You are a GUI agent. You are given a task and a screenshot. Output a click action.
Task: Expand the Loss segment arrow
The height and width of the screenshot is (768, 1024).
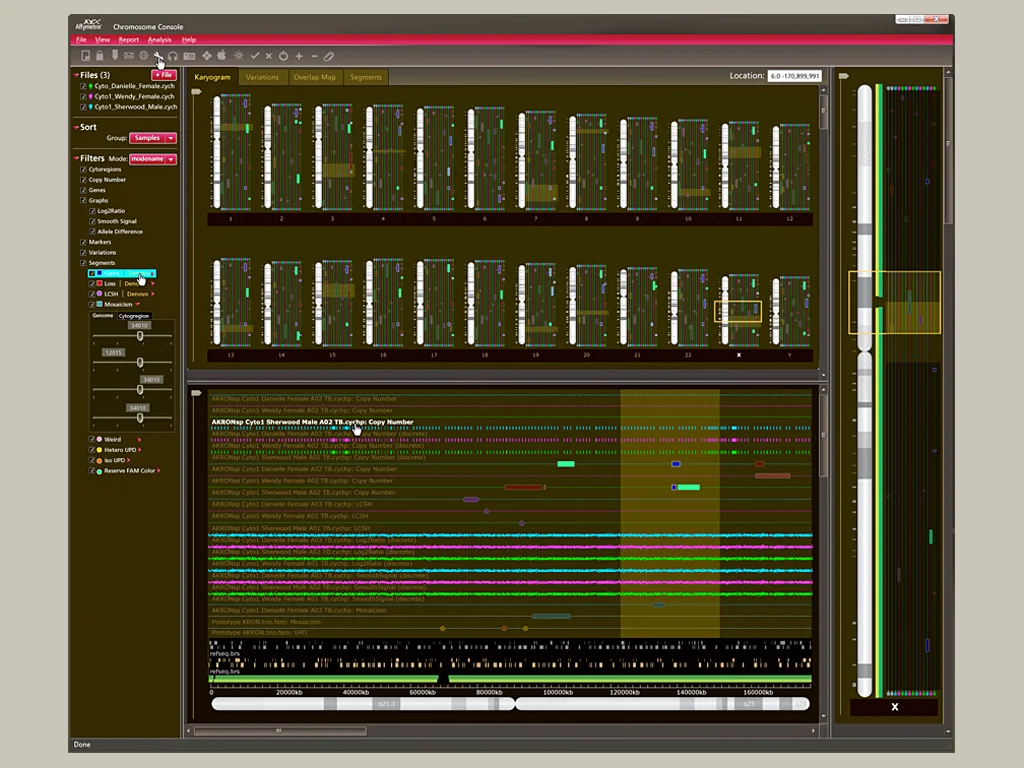tap(153, 284)
